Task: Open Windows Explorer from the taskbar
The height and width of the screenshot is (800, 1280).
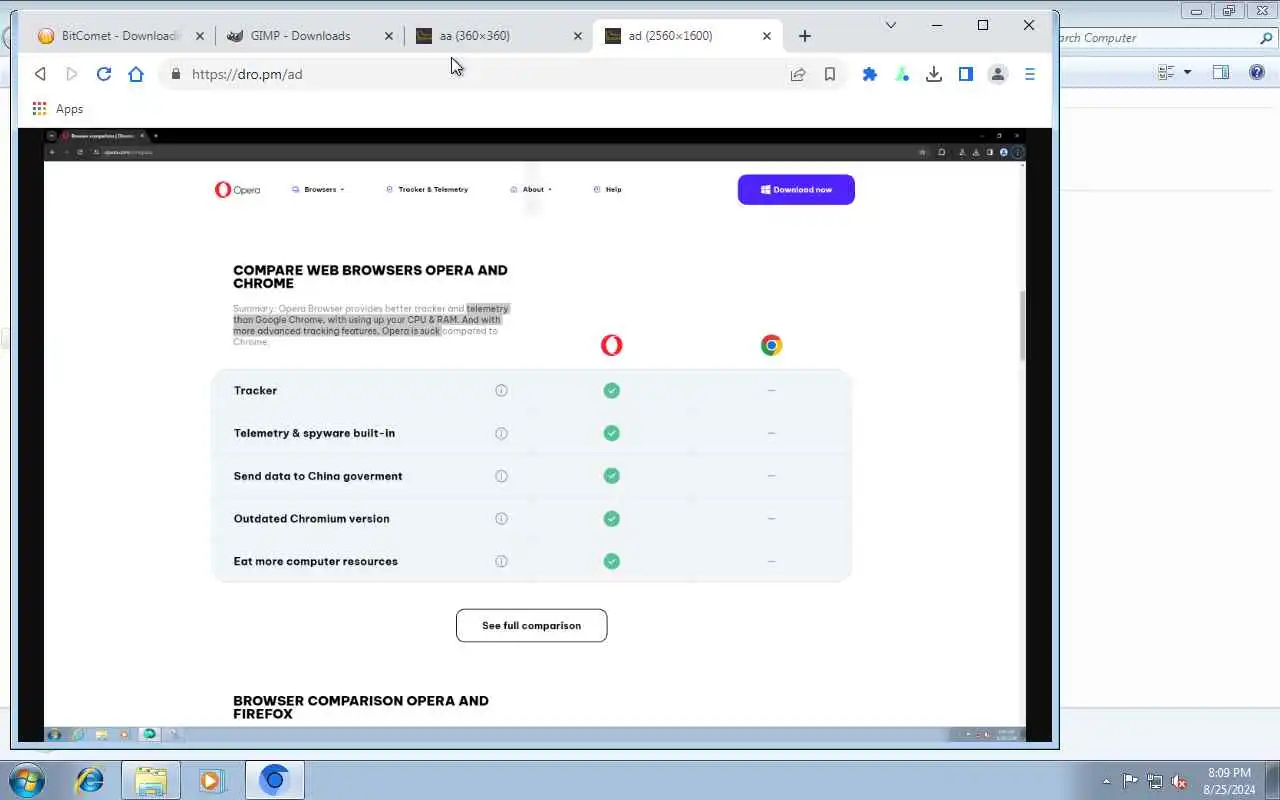Action: click(x=151, y=780)
